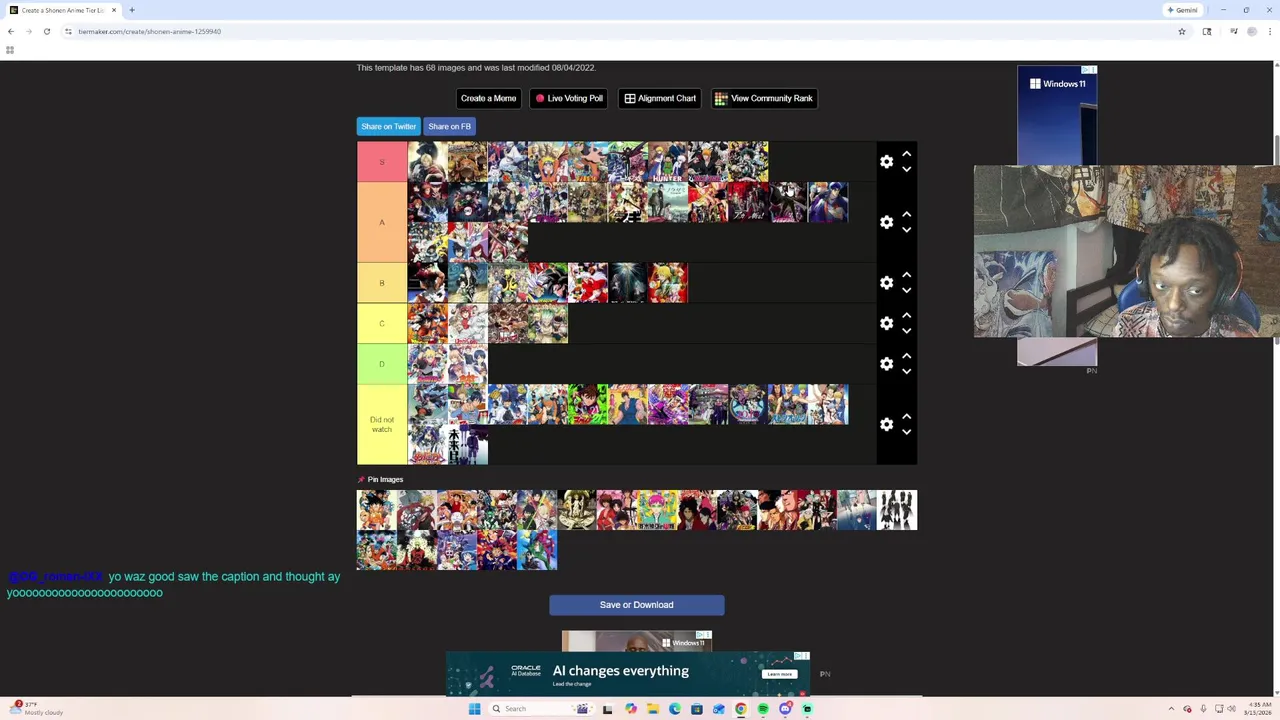Image resolution: width=1280 pixels, height=720 pixels.
Task: Share tier list on FB
Action: click(449, 126)
